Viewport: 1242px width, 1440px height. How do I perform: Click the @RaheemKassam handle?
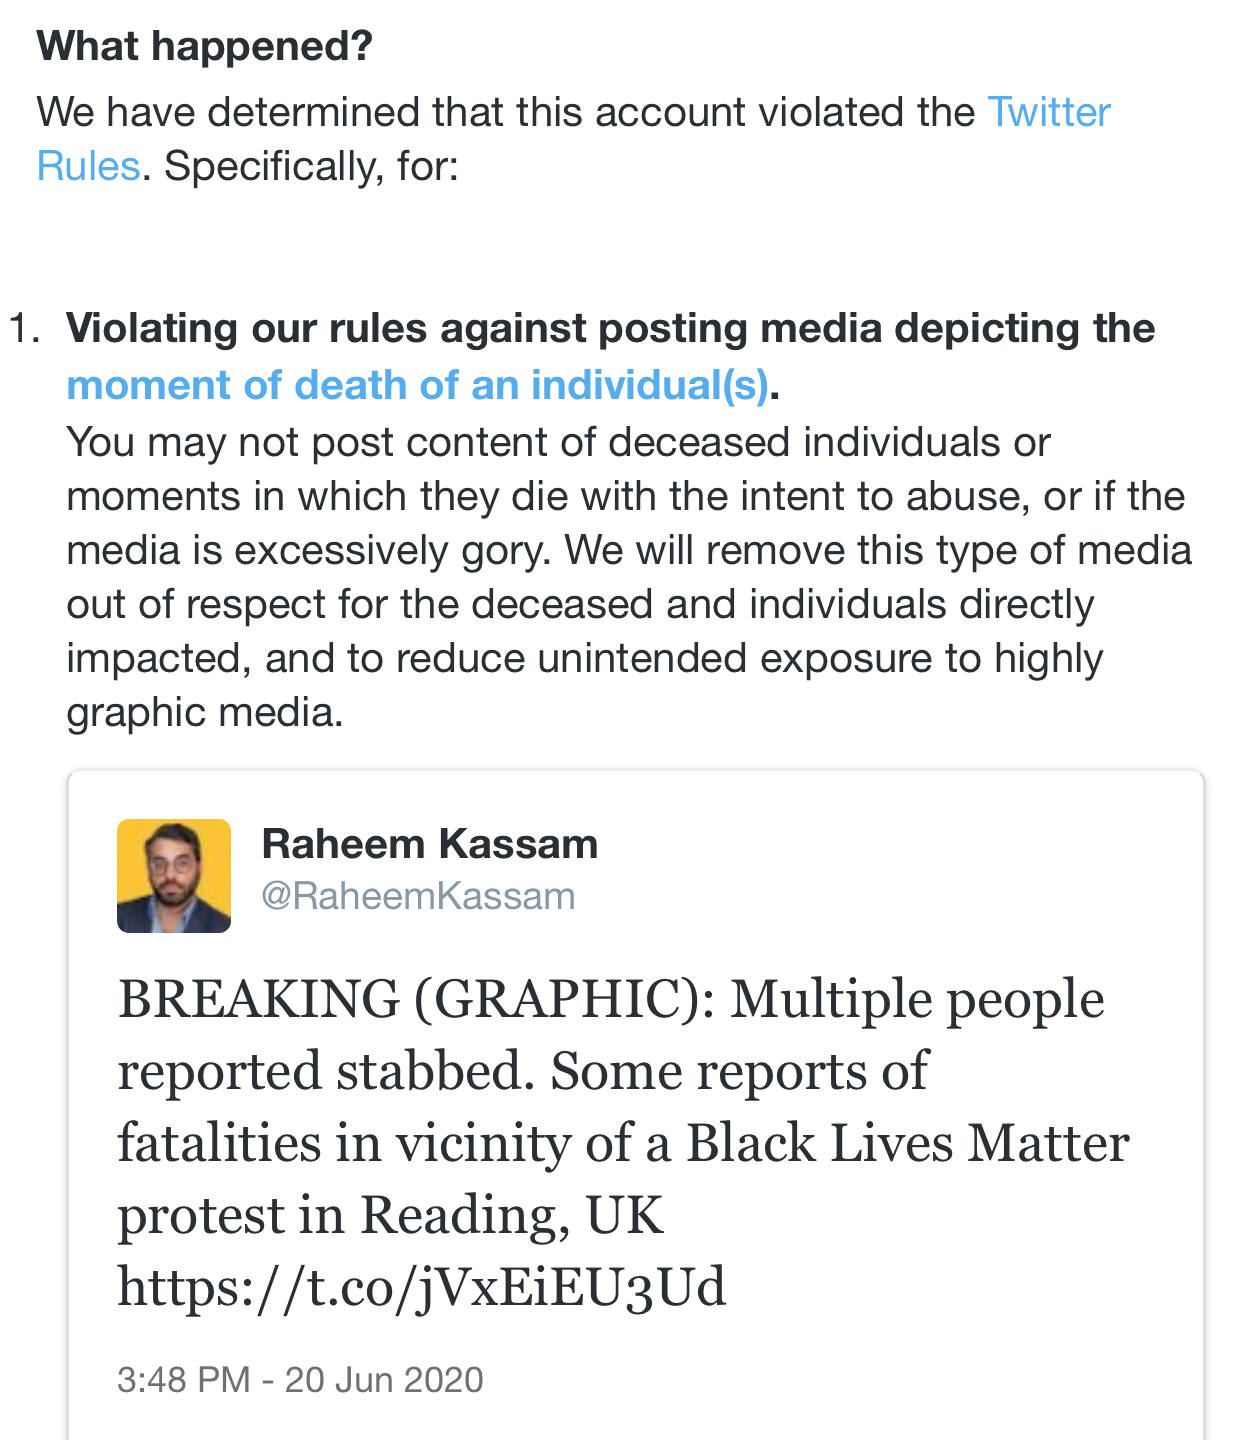418,897
